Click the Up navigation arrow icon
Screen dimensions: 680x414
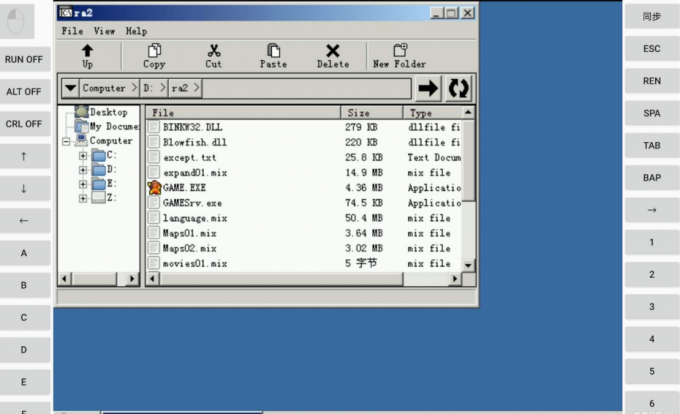coord(87,51)
